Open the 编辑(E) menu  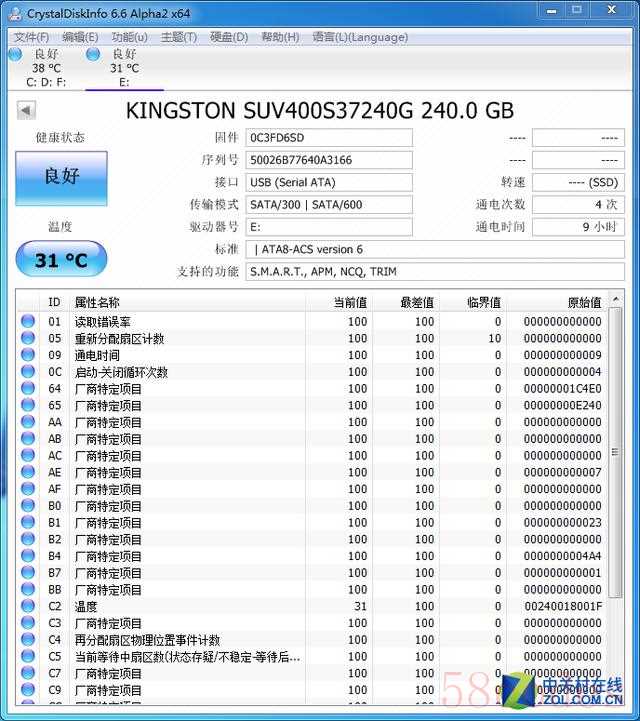click(80, 37)
